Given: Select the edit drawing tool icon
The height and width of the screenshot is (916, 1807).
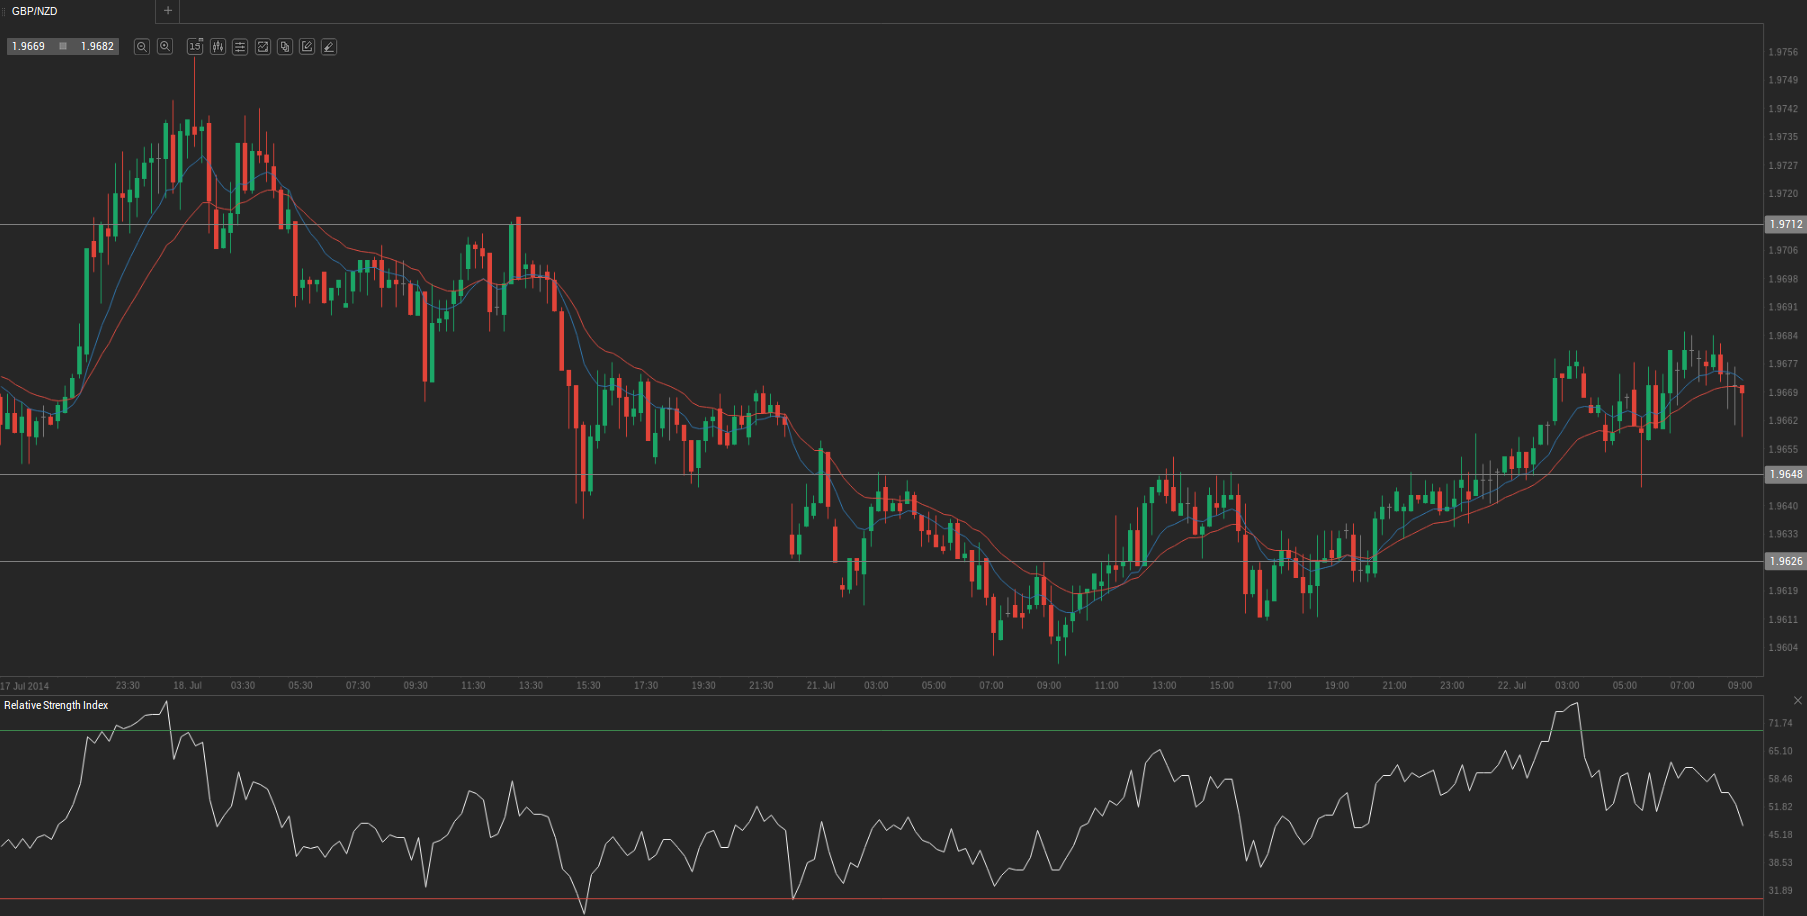Looking at the screenshot, I should tap(307, 47).
